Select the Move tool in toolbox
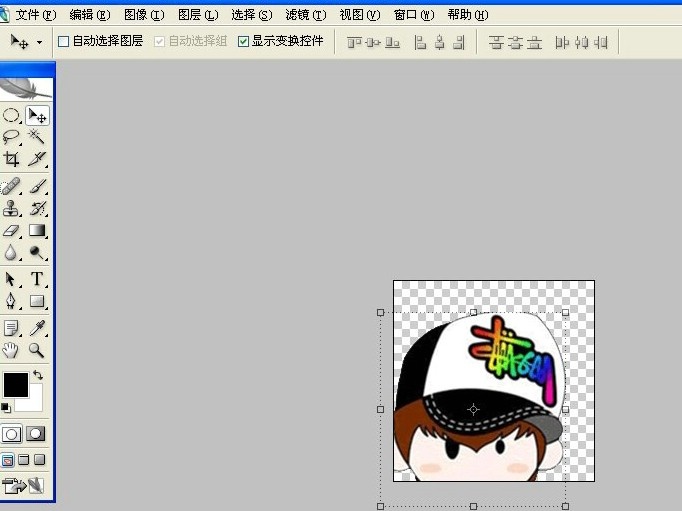 click(x=37, y=116)
